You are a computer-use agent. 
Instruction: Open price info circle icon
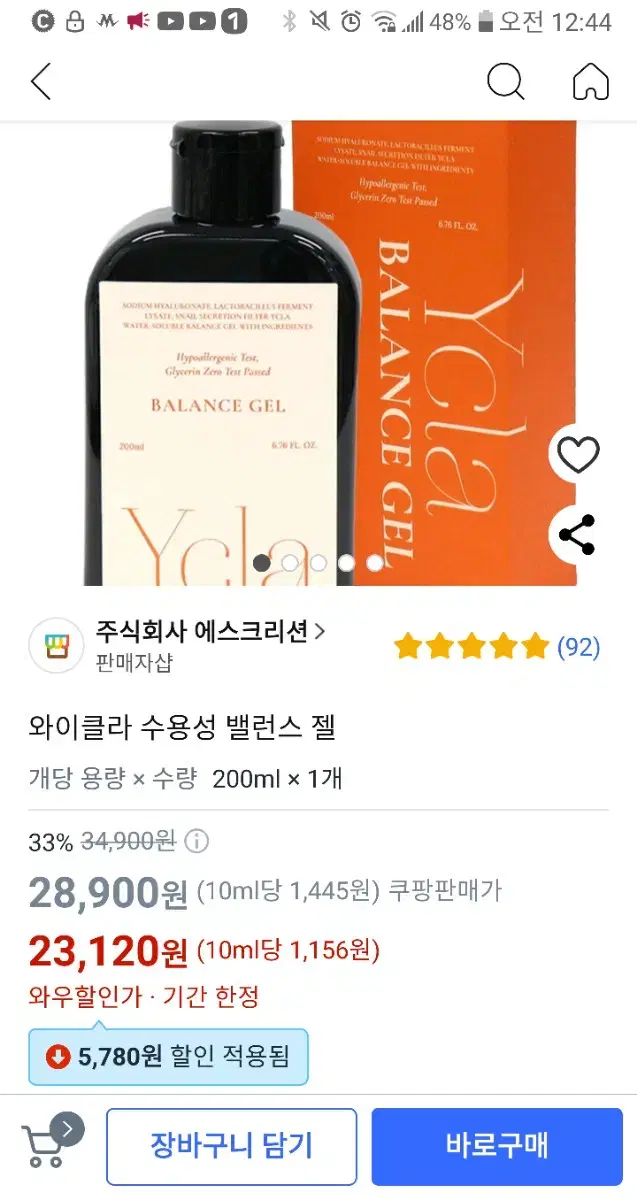[197, 841]
